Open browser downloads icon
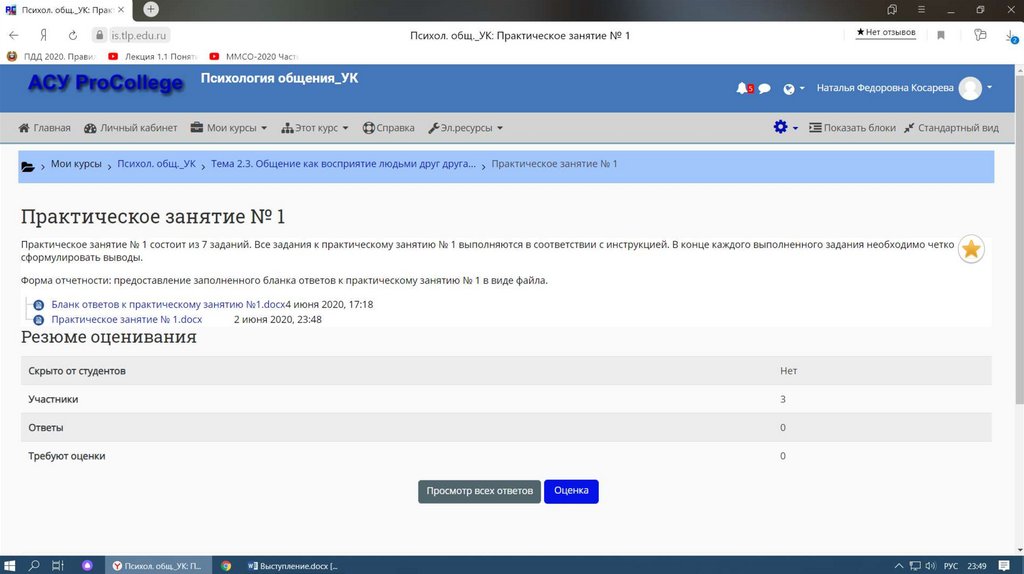Screen dimensions: 1024x574 click(1011, 37)
